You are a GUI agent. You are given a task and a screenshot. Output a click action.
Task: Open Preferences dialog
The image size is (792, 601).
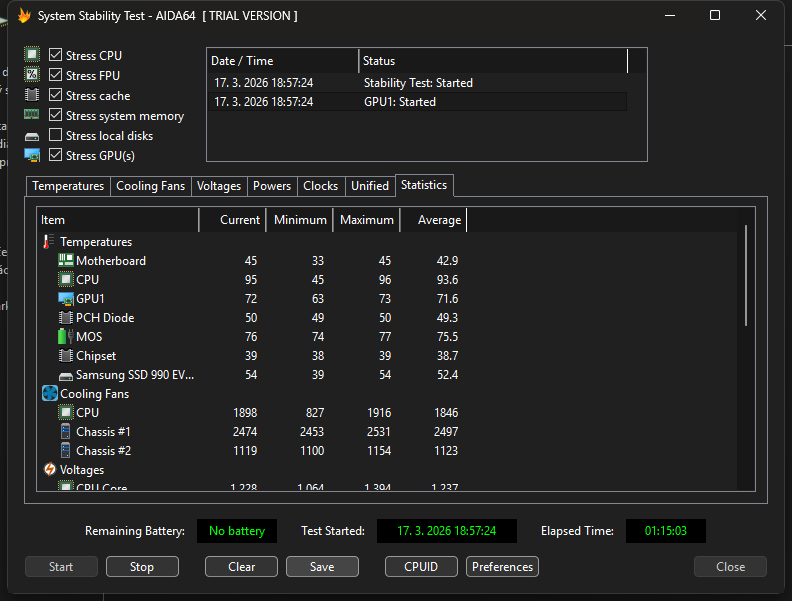pos(503,567)
